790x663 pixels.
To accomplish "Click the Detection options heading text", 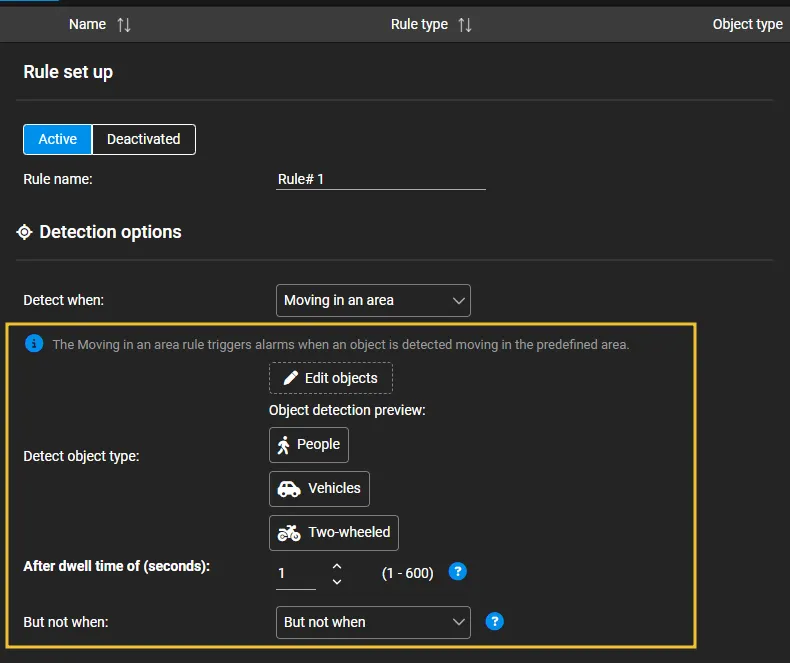I will (110, 232).
